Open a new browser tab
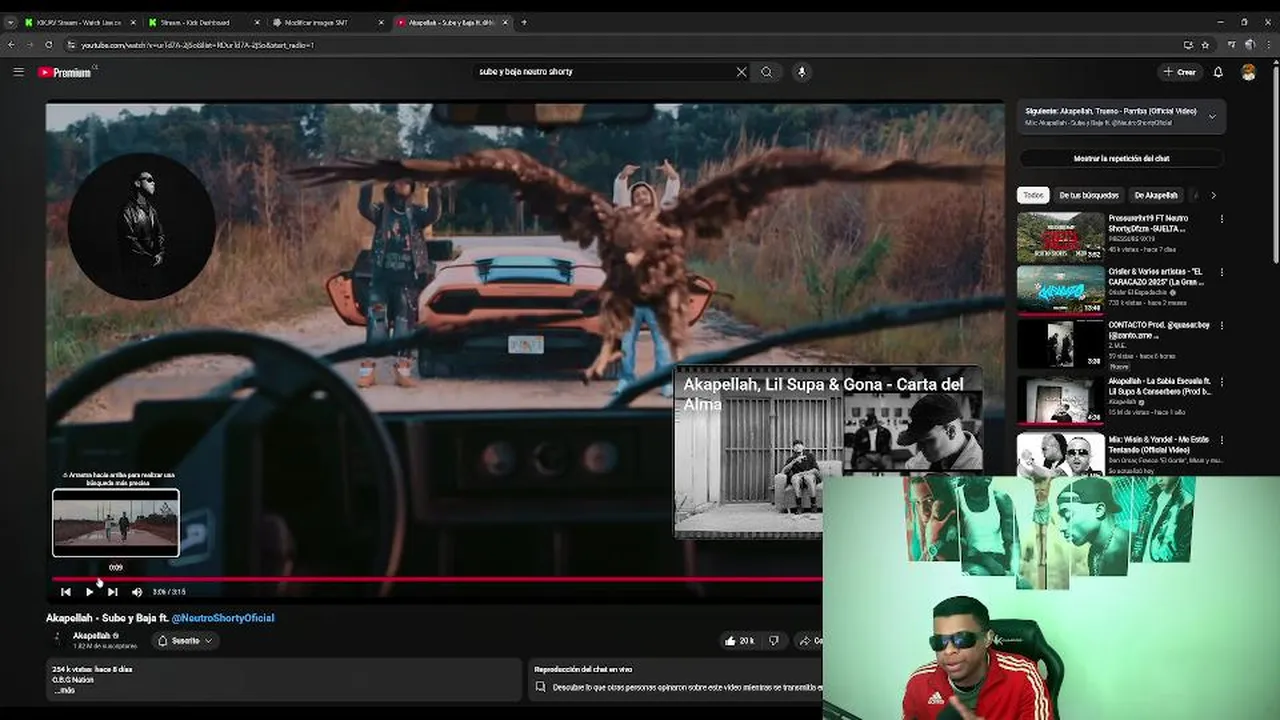The image size is (1280, 720). click(x=524, y=22)
